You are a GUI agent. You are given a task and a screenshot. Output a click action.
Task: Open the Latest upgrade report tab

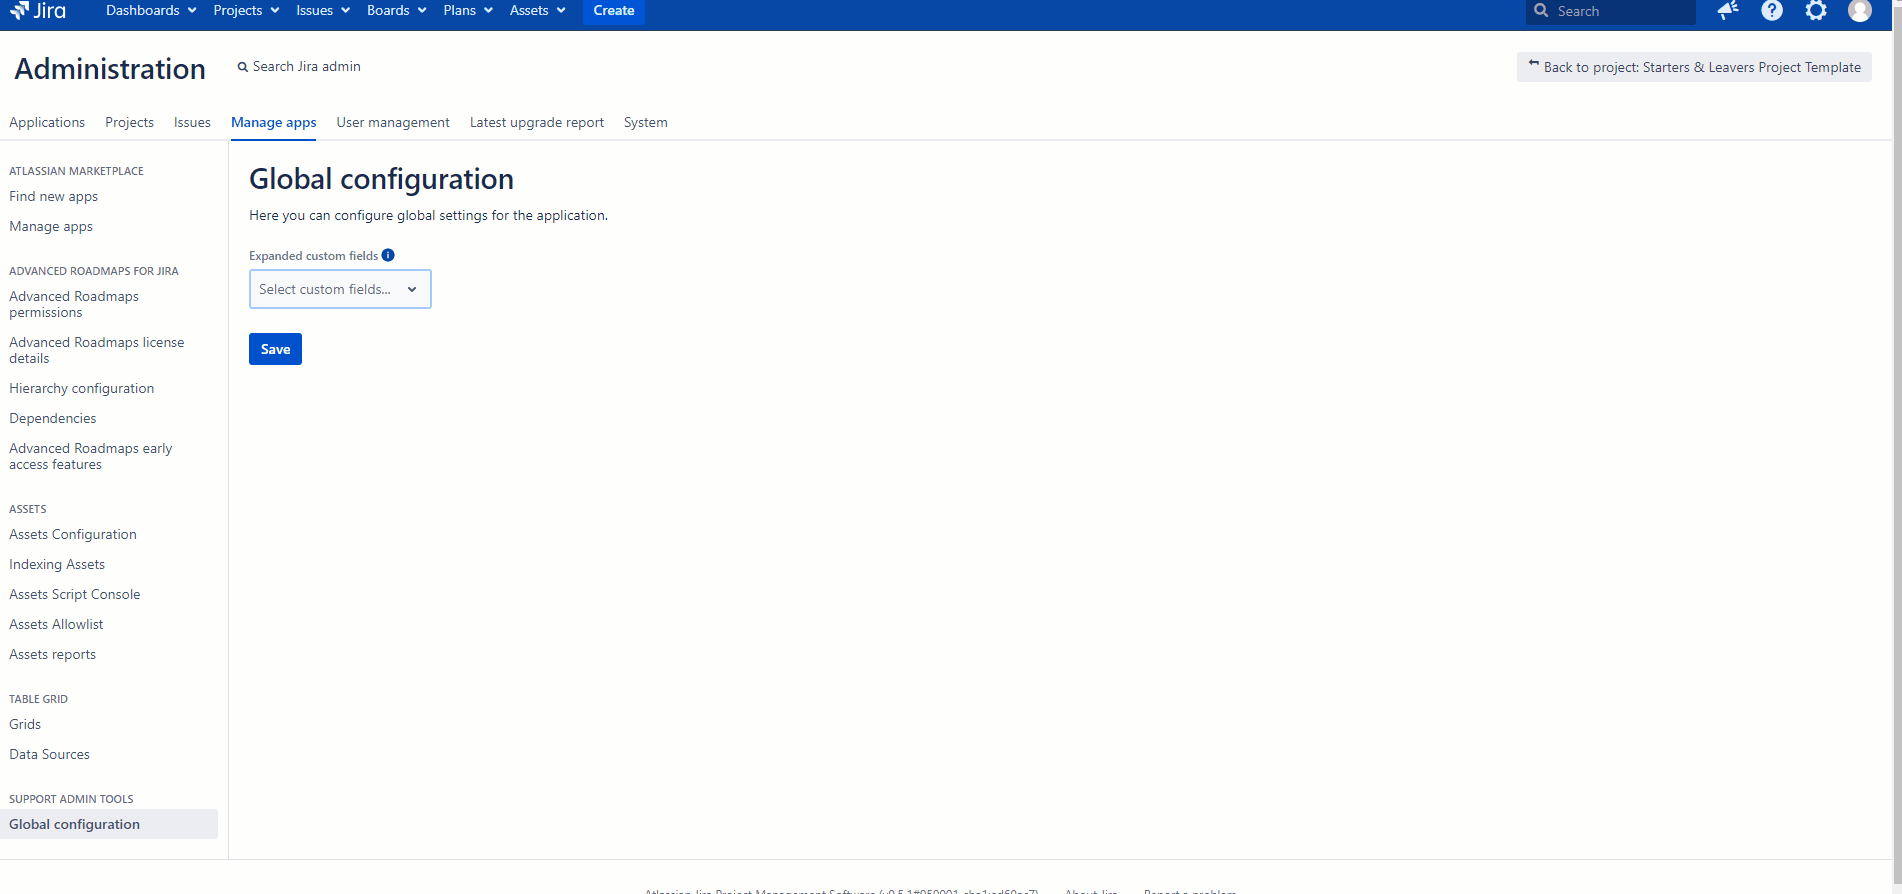point(537,122)
